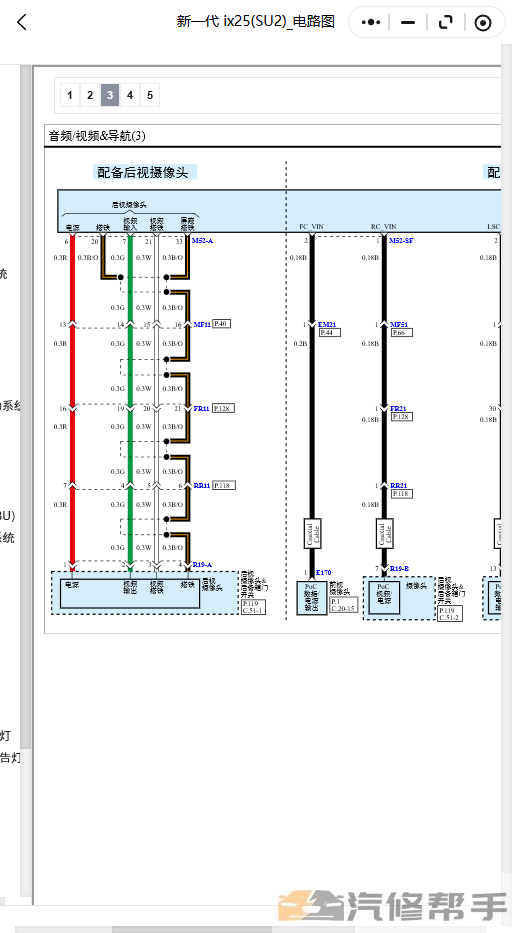Select the highlighted page 3 tab
The height and width of the screenshot is (933, 512).
click(x=110, y=95)
